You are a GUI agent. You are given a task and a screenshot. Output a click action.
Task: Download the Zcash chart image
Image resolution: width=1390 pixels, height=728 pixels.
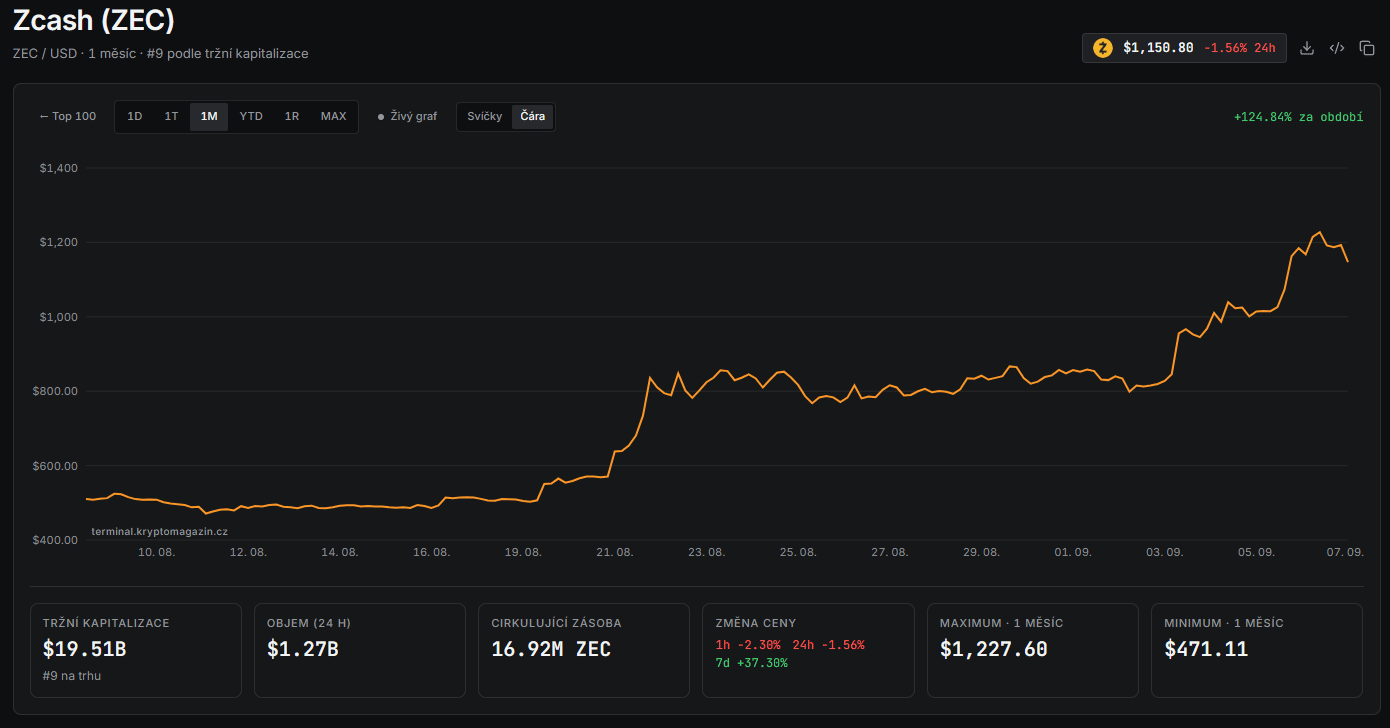[x=1306, y=48]
